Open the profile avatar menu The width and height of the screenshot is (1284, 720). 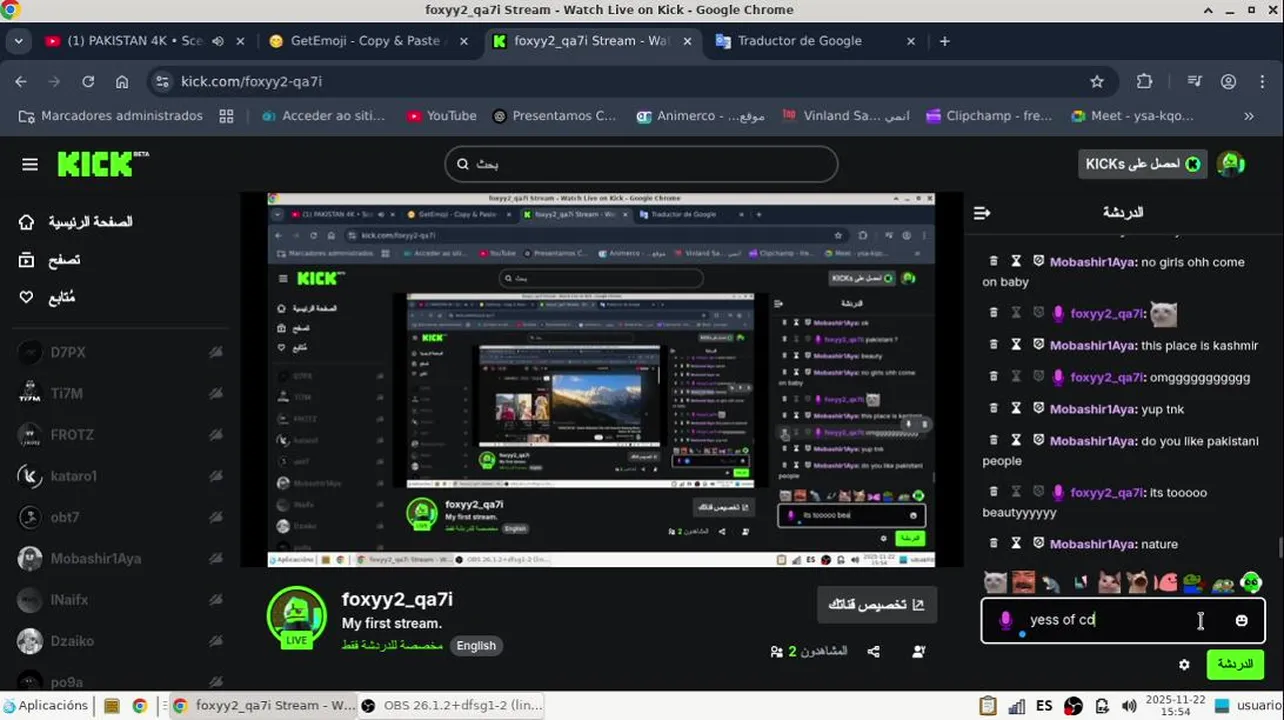[1231, 164]
